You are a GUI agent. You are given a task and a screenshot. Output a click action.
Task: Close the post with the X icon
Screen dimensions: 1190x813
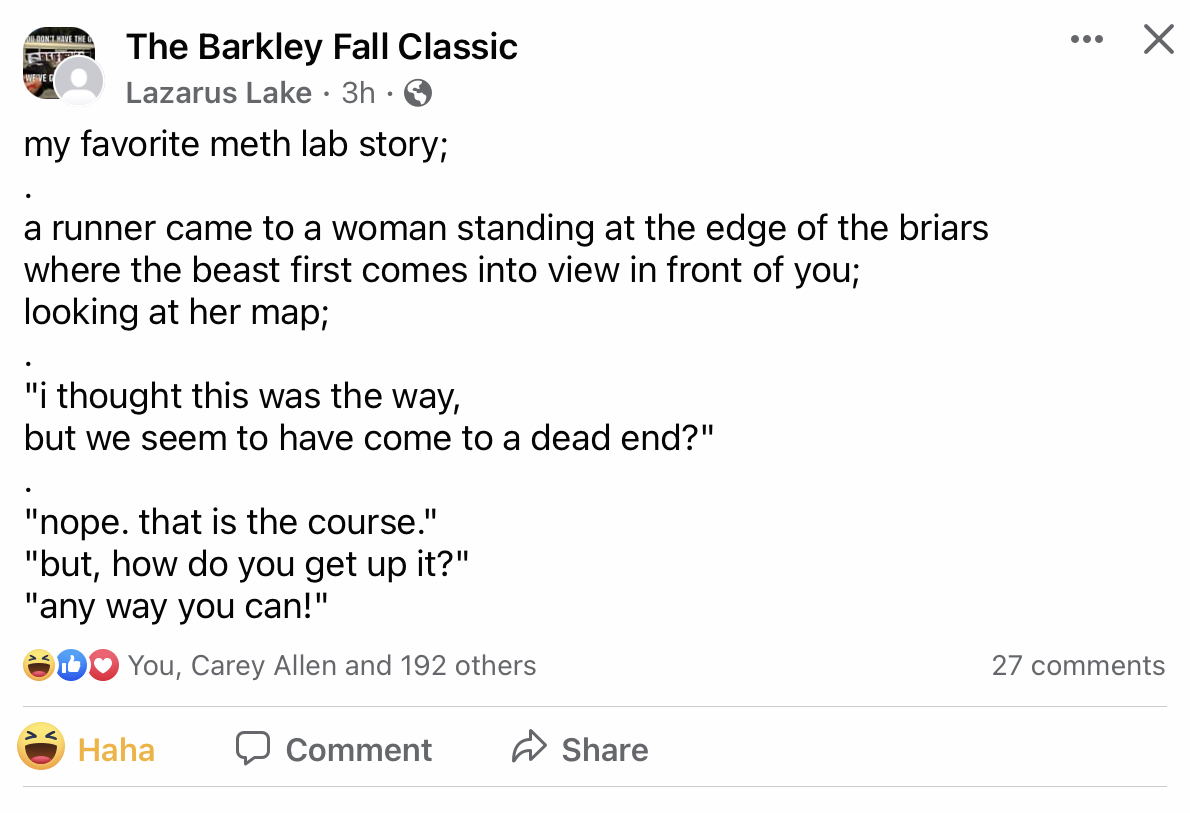tap(1158, 40)
